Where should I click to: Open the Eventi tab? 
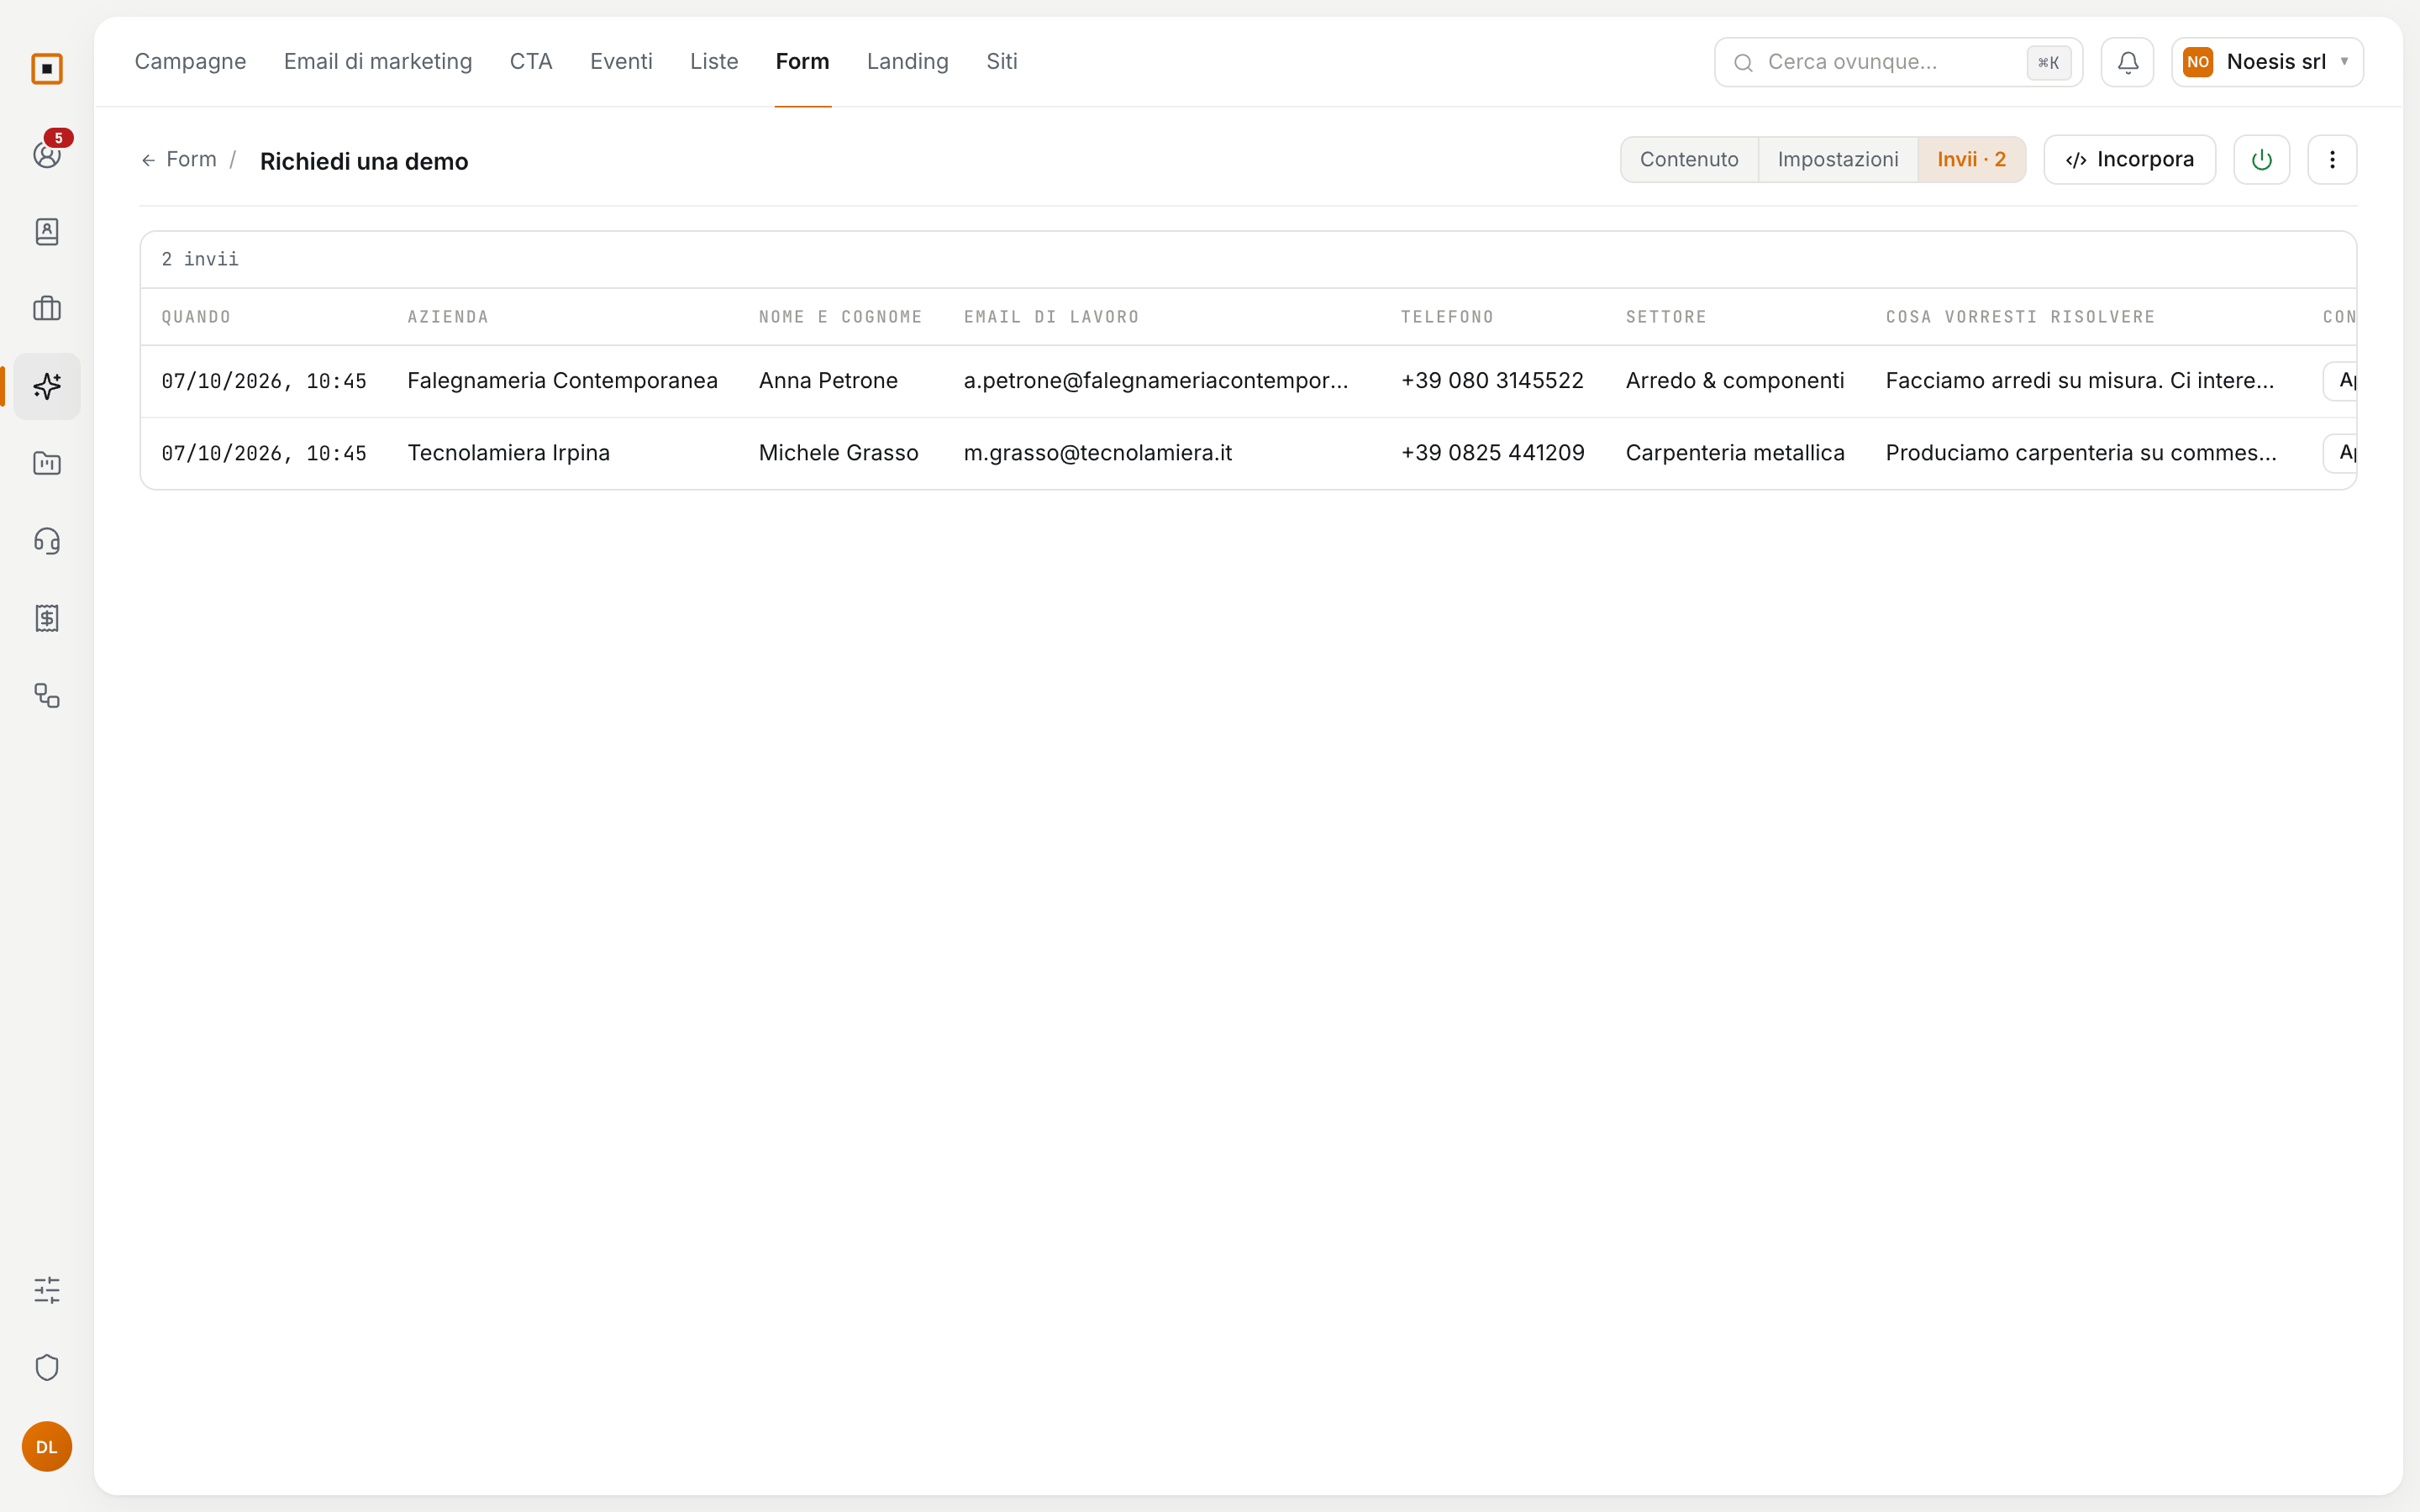pos(621,61)
